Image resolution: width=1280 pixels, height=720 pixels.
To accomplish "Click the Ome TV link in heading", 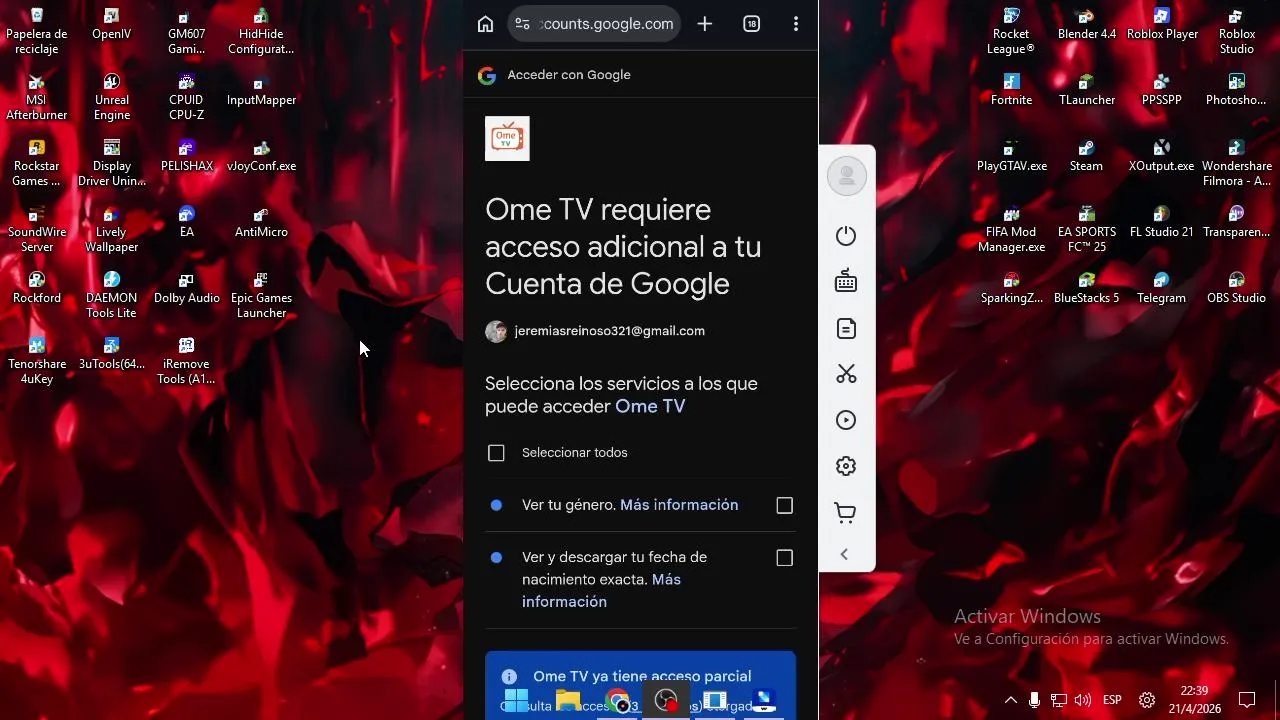I will (650, 406).
